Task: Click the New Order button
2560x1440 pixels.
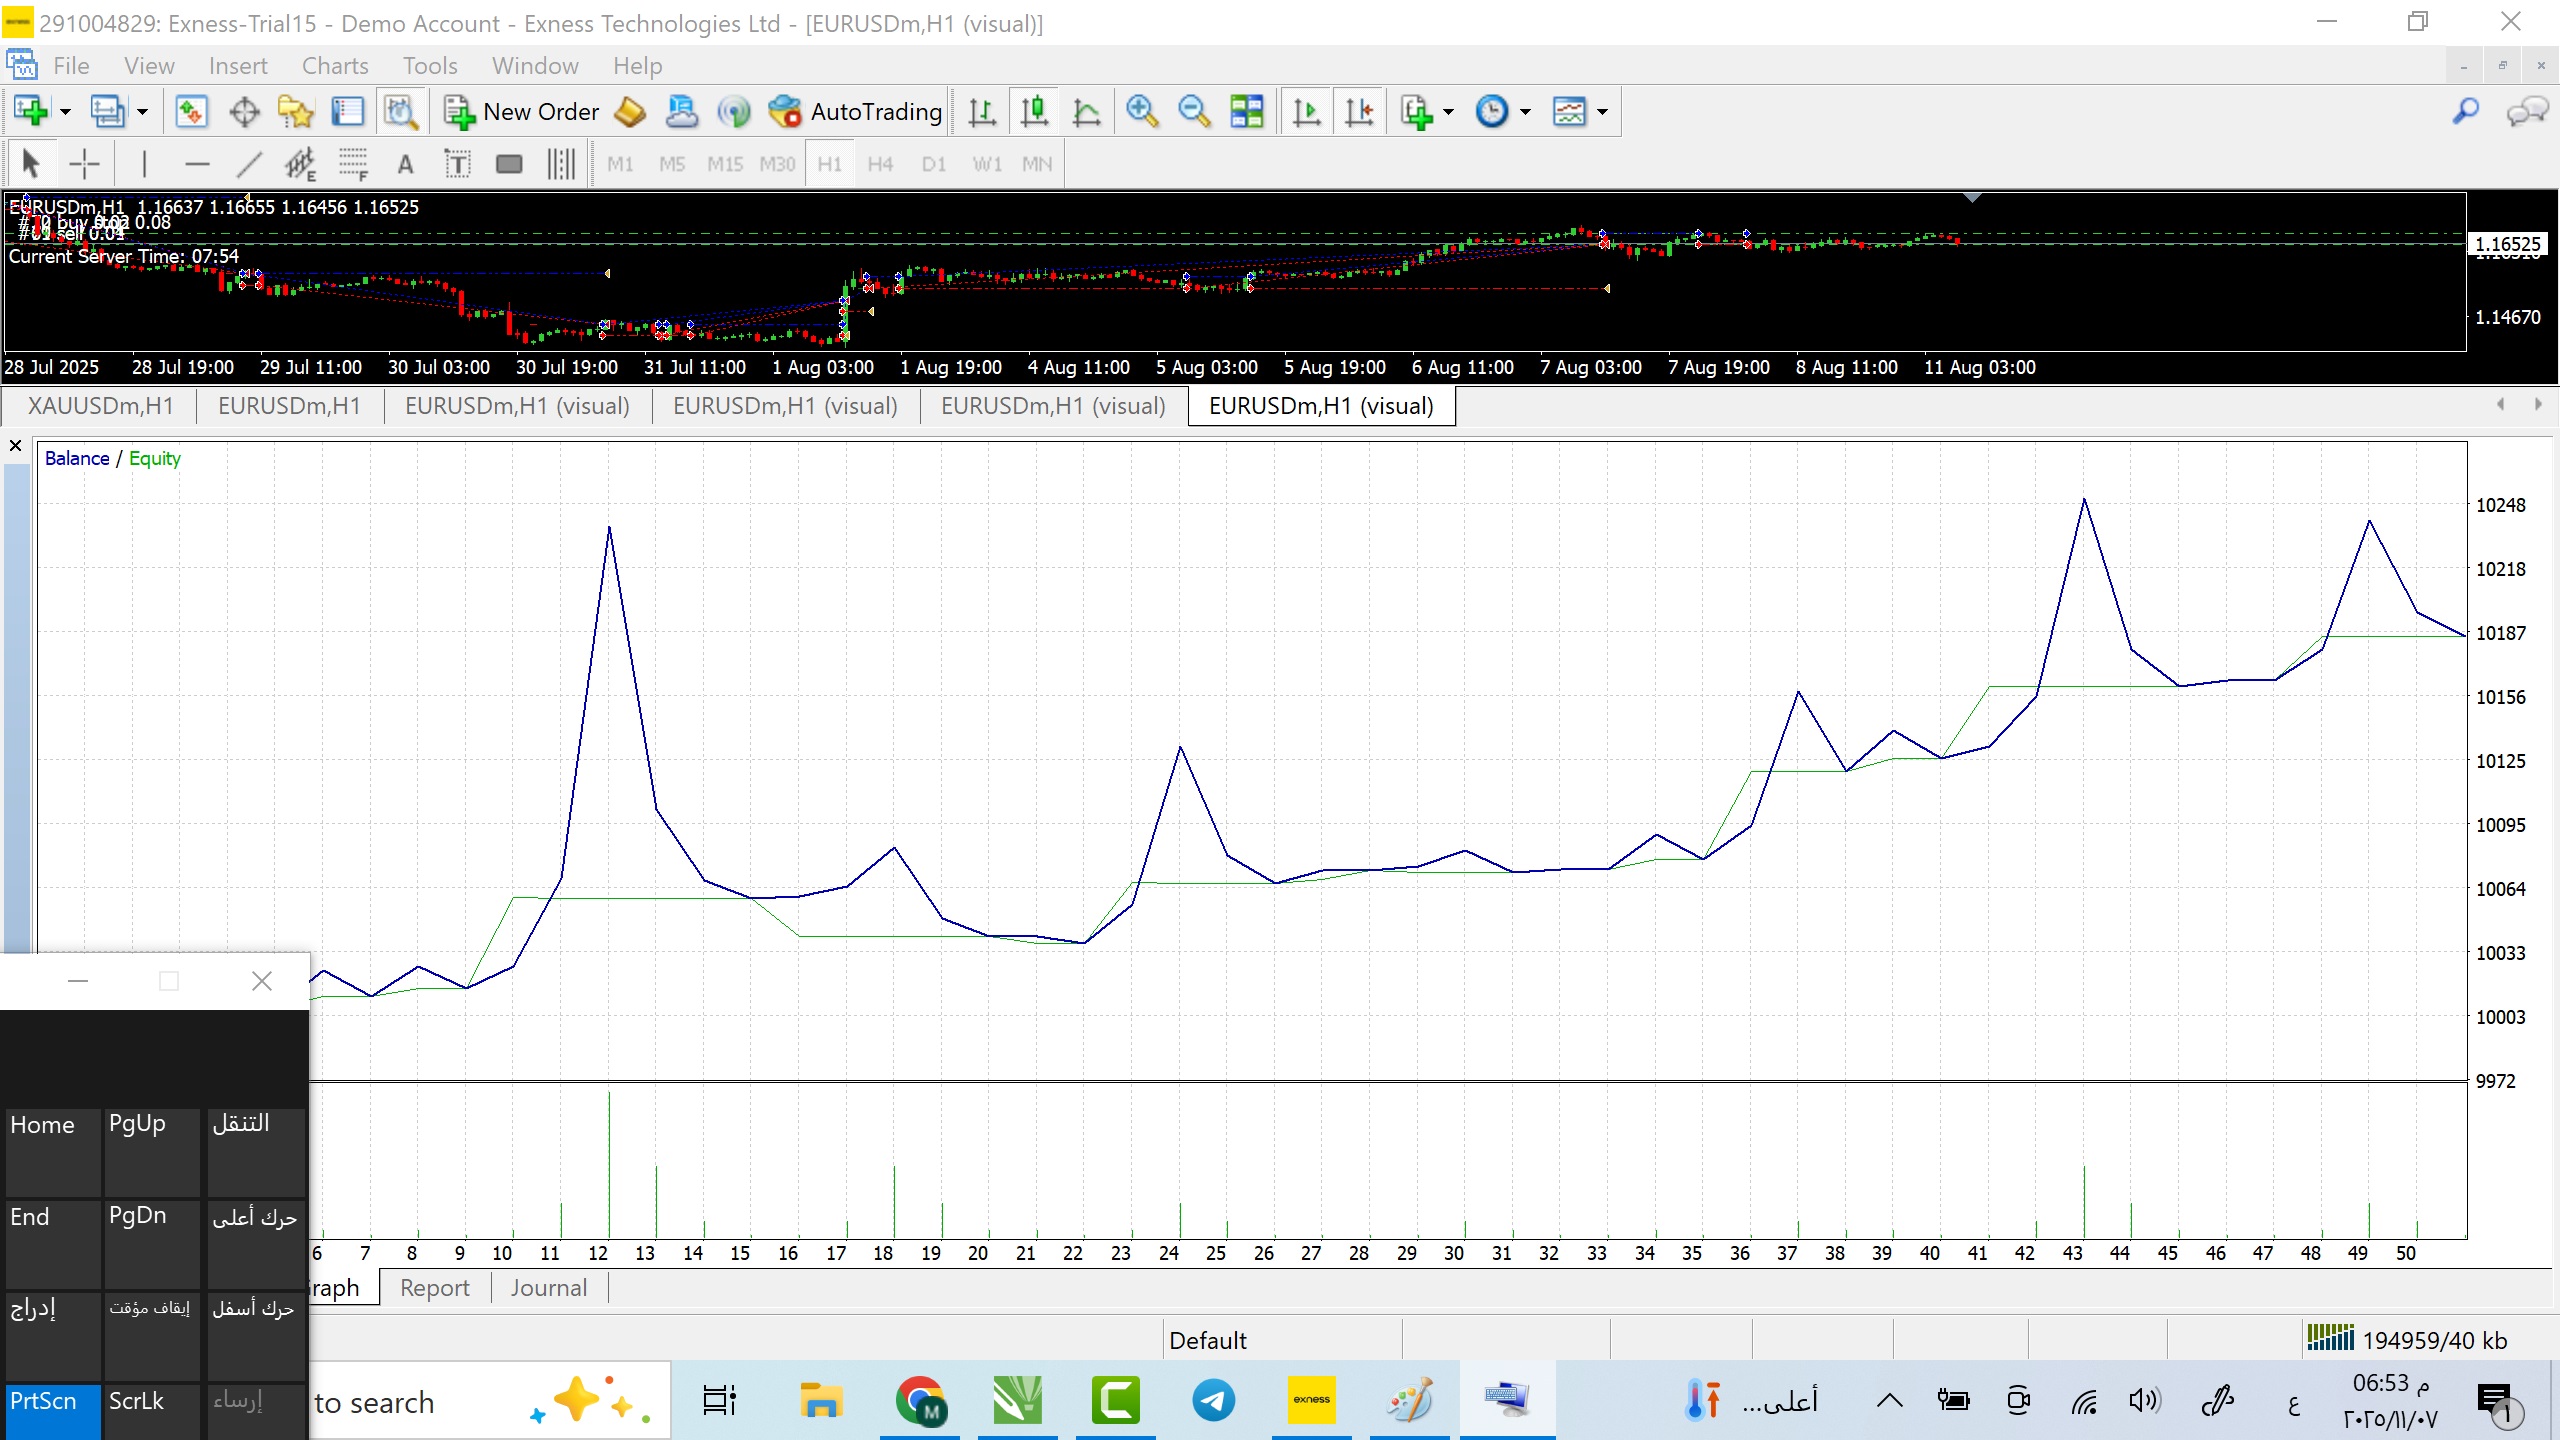Action: [522, 111]
